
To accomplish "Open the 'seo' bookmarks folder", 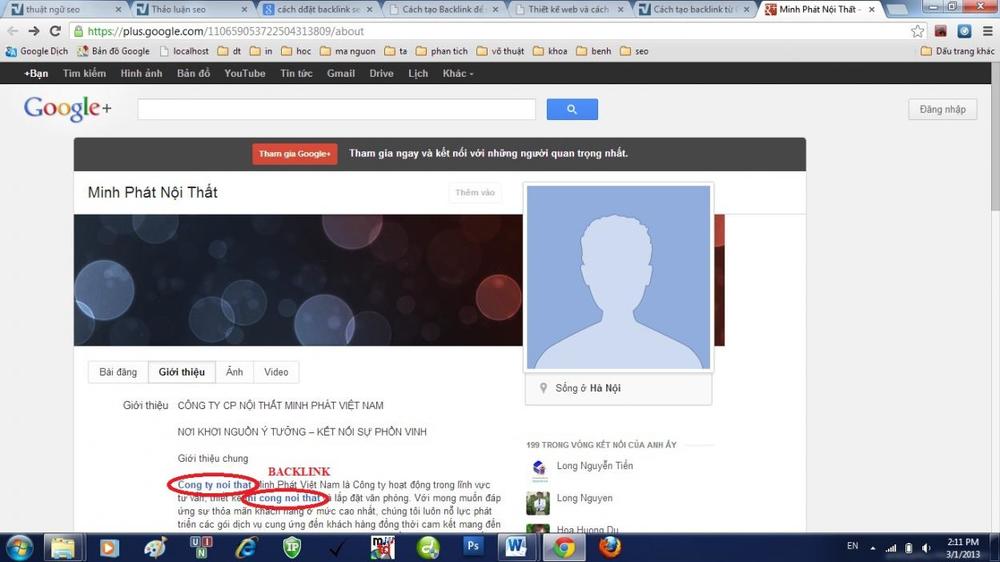I will click(x=634, y=51).
